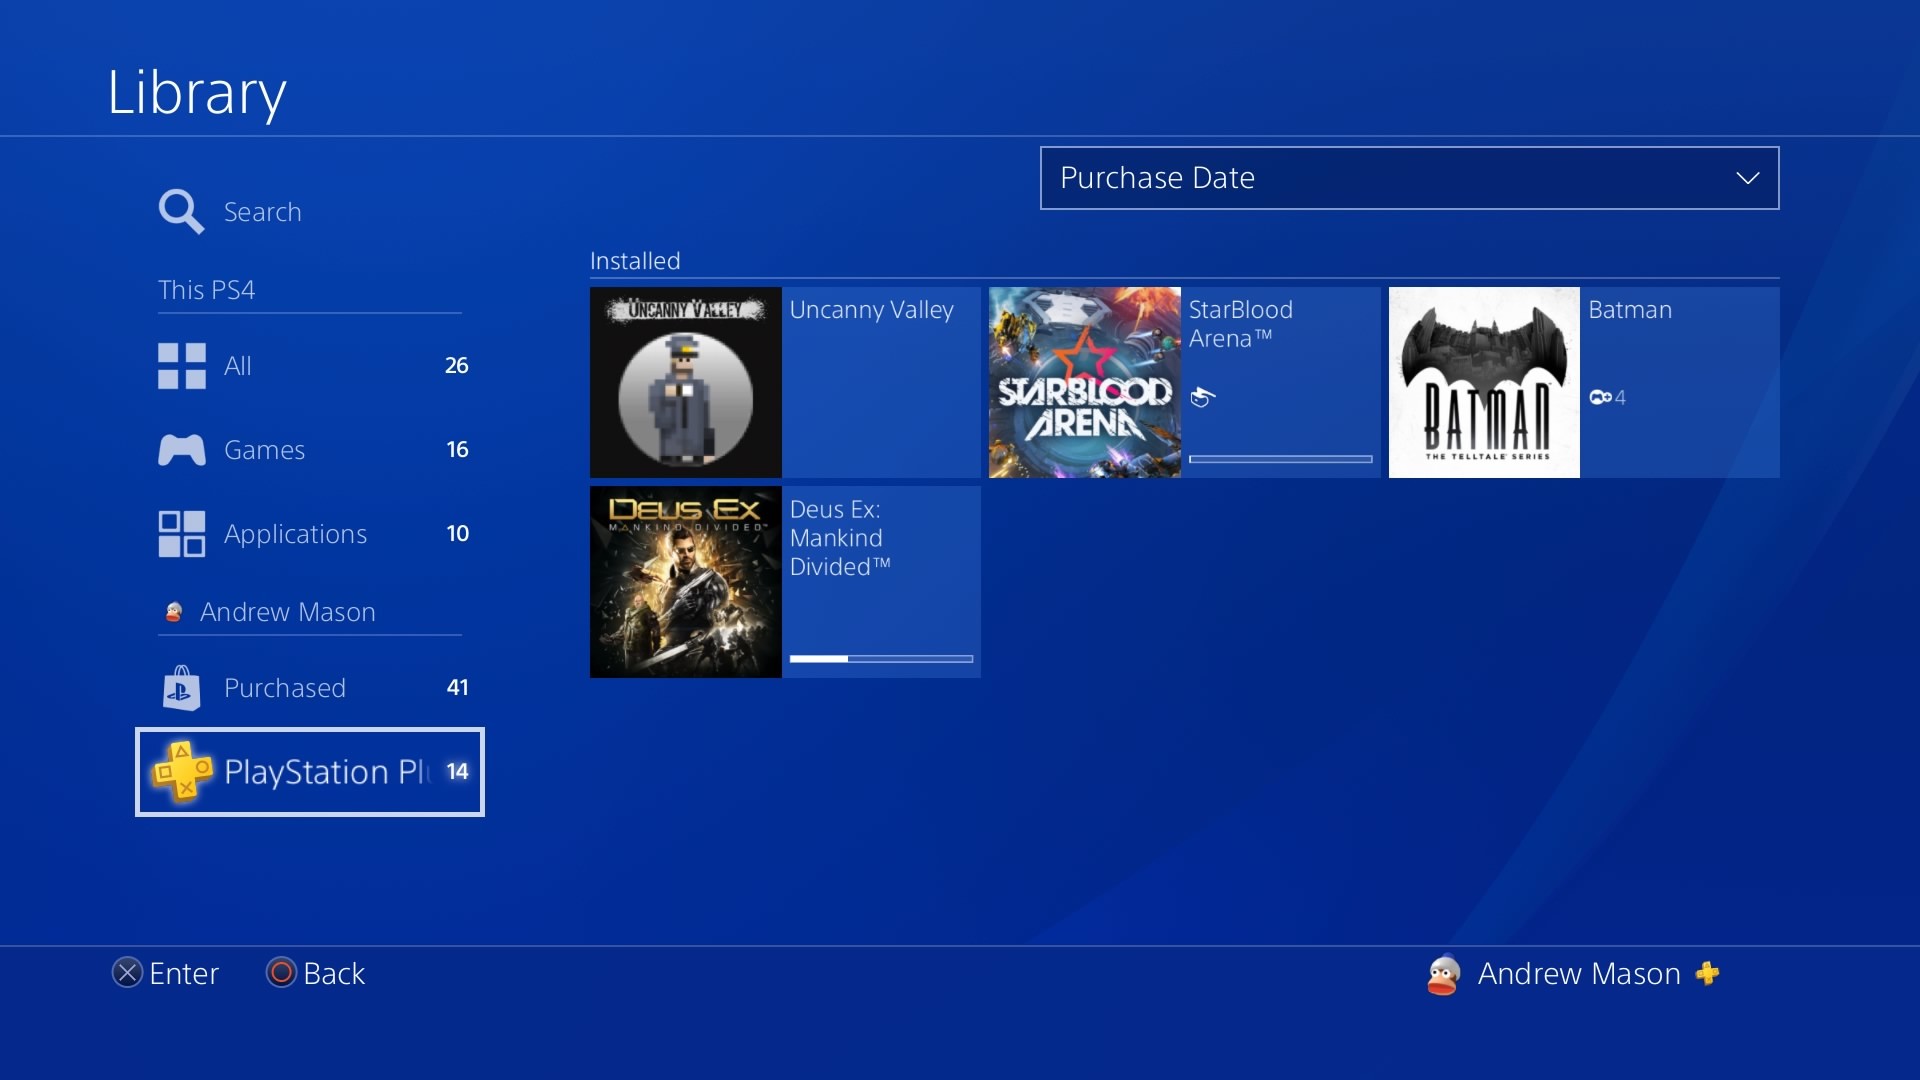
Task: Select the Games category icon
Action: pyautogui.click(x=181, y=450)
